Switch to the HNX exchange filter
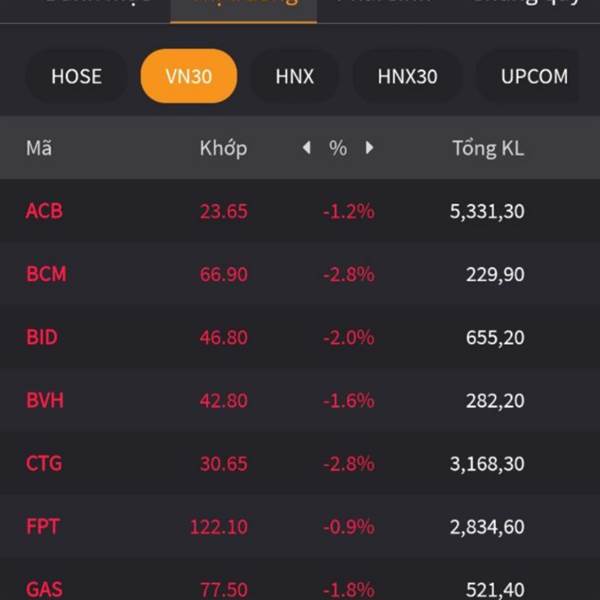Screen dimensions: 600x600 294,76
